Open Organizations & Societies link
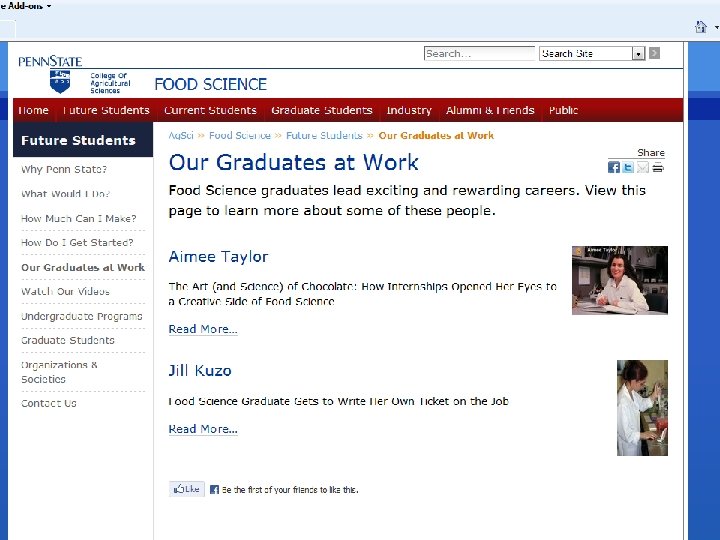The image size is (720, 540). tap(59, 372)
